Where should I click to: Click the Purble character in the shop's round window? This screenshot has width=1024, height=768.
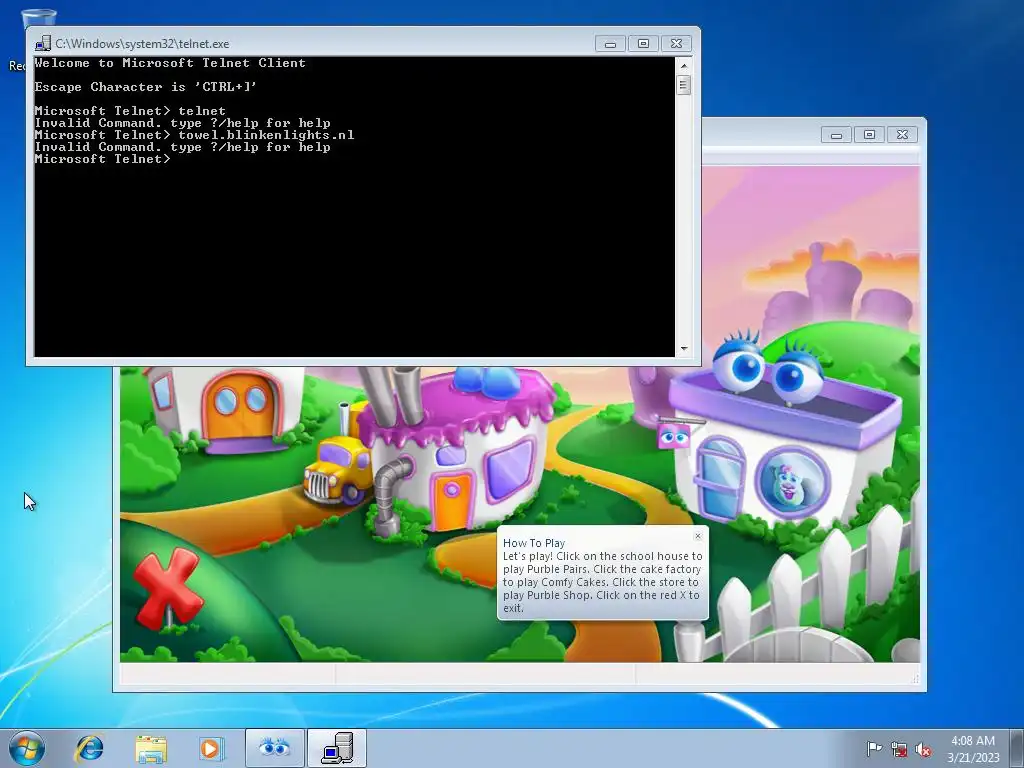click(792, 482)
